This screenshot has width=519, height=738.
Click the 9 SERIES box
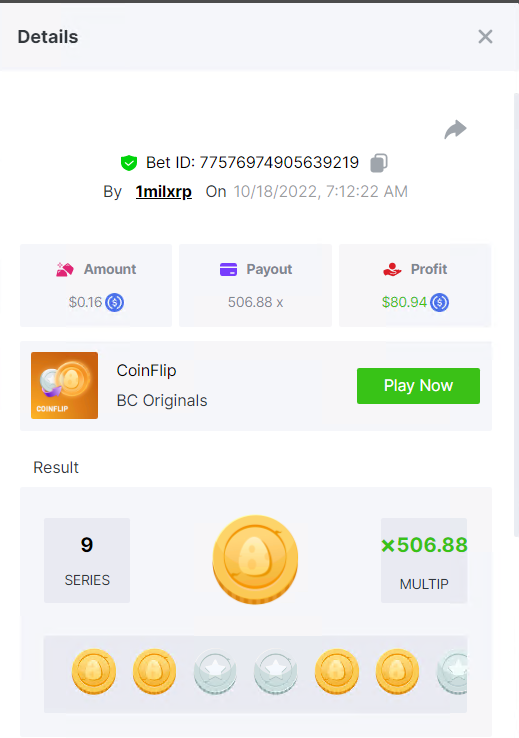coord(87,560)
